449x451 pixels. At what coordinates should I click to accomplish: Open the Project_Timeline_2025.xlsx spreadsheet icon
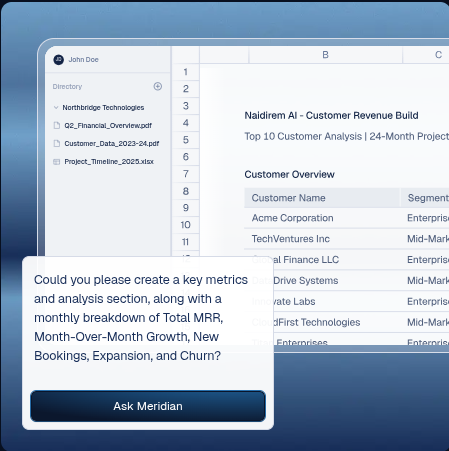pos(57,162)
